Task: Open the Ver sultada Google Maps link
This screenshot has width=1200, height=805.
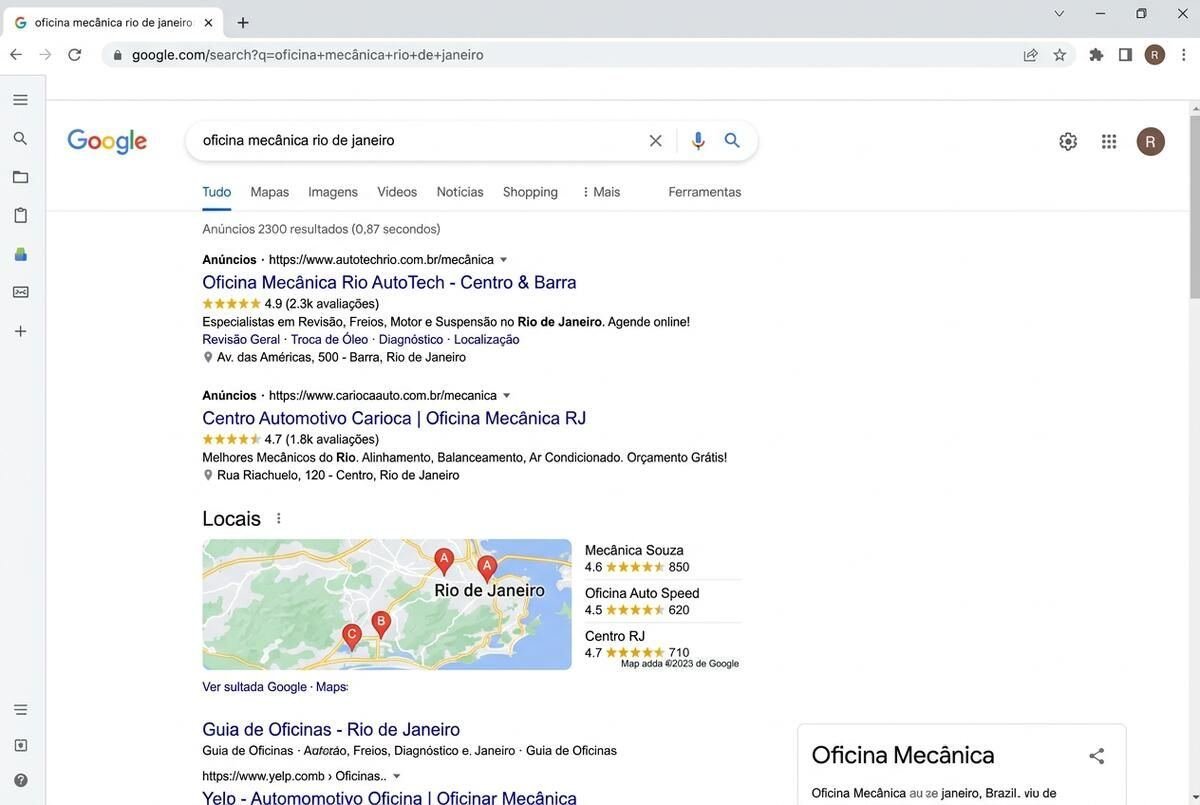Action: coord(275,688)
